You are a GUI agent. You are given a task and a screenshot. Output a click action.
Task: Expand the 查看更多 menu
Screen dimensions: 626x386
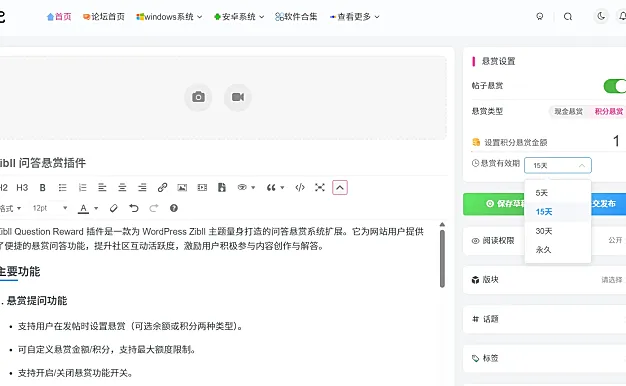[355, 17]
